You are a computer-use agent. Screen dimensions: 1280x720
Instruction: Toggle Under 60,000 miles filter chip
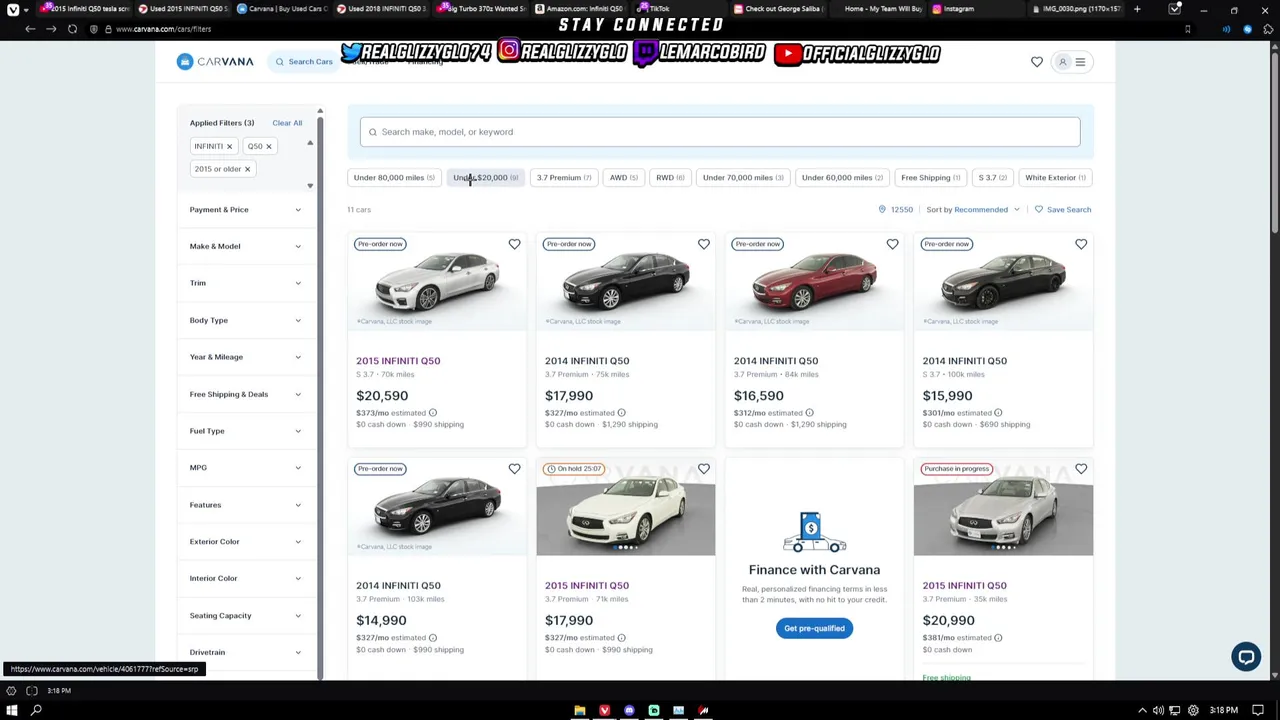[842, 178]
